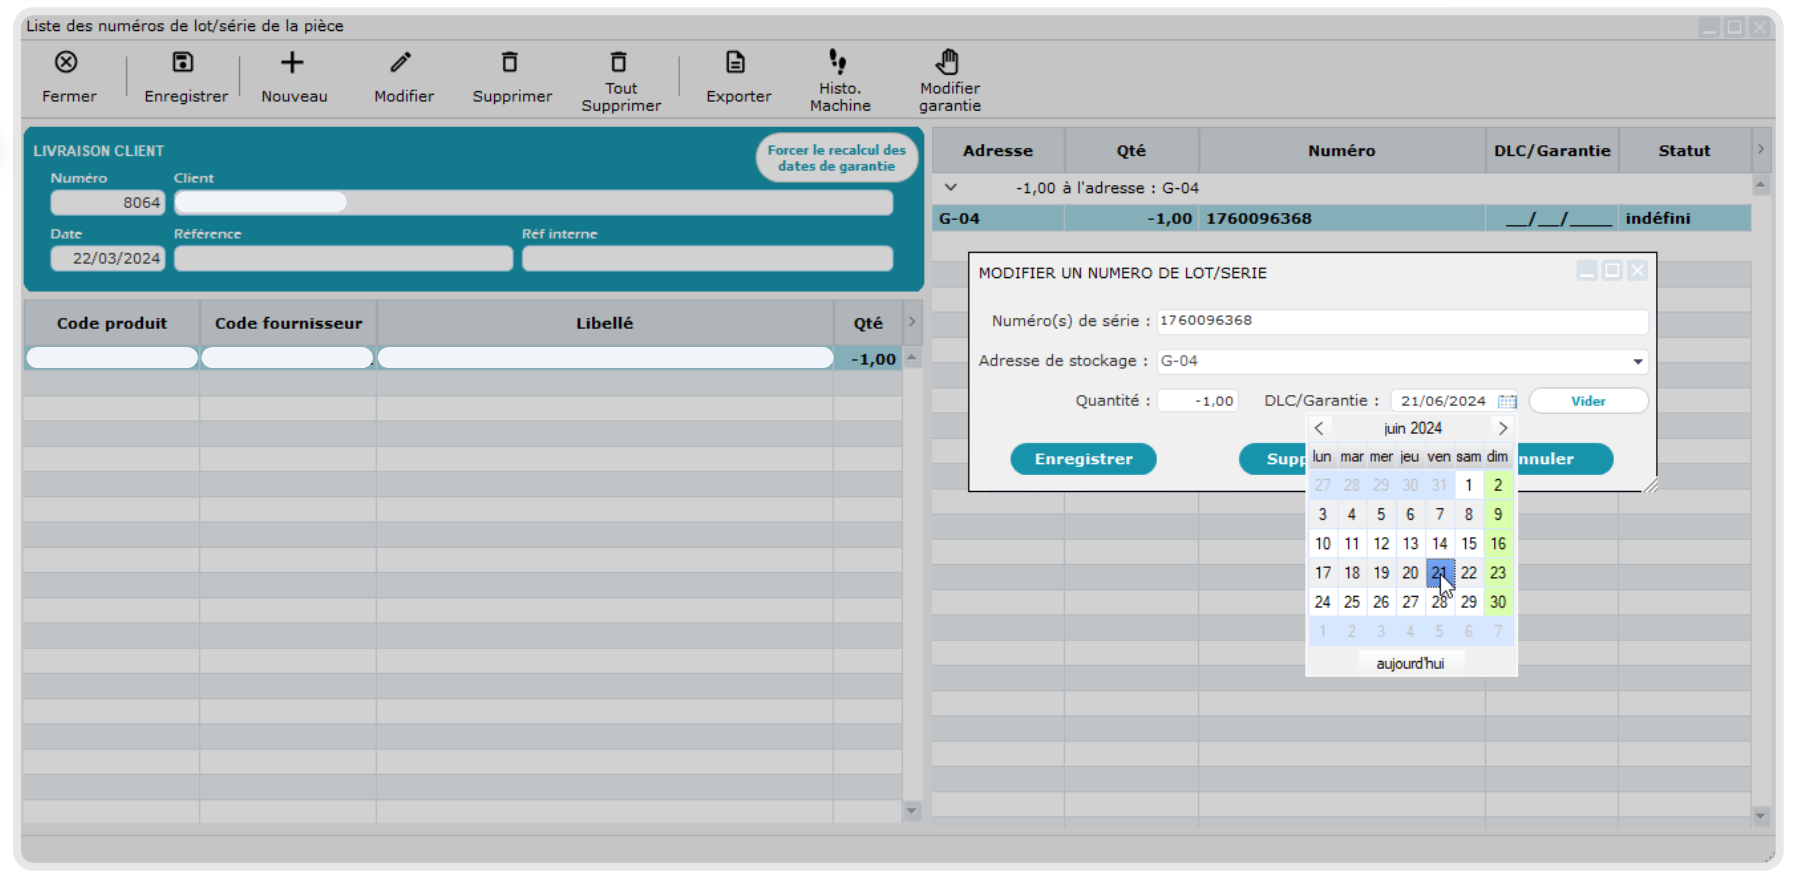Click the DLC/Garantie column header
Viewport: 1793px width, 875px height.
(1552, 150)
